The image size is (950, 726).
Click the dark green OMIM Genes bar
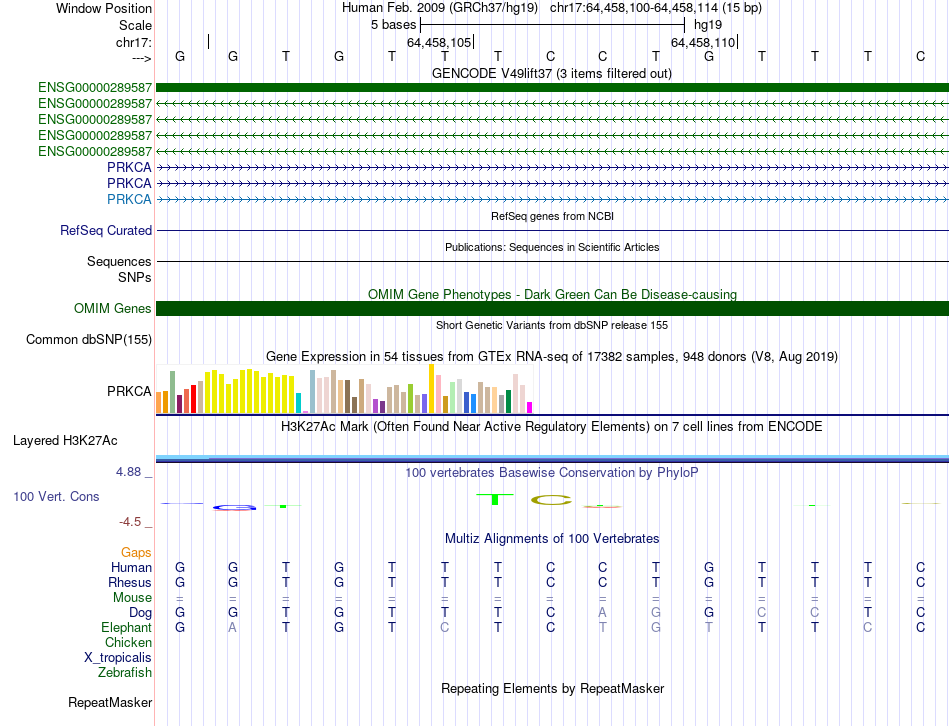[552, 308]
